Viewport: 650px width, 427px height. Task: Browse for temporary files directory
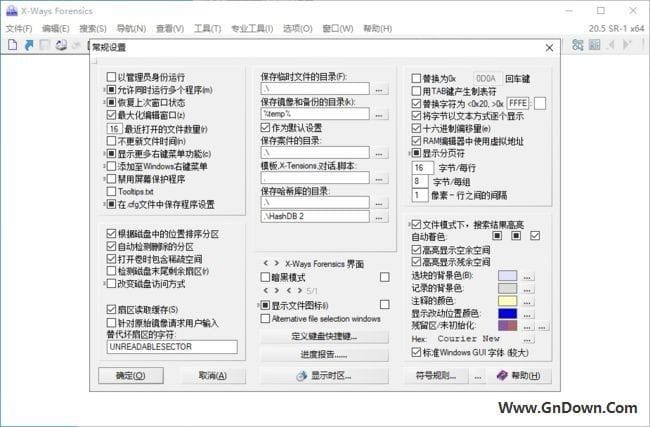(379, 89)
